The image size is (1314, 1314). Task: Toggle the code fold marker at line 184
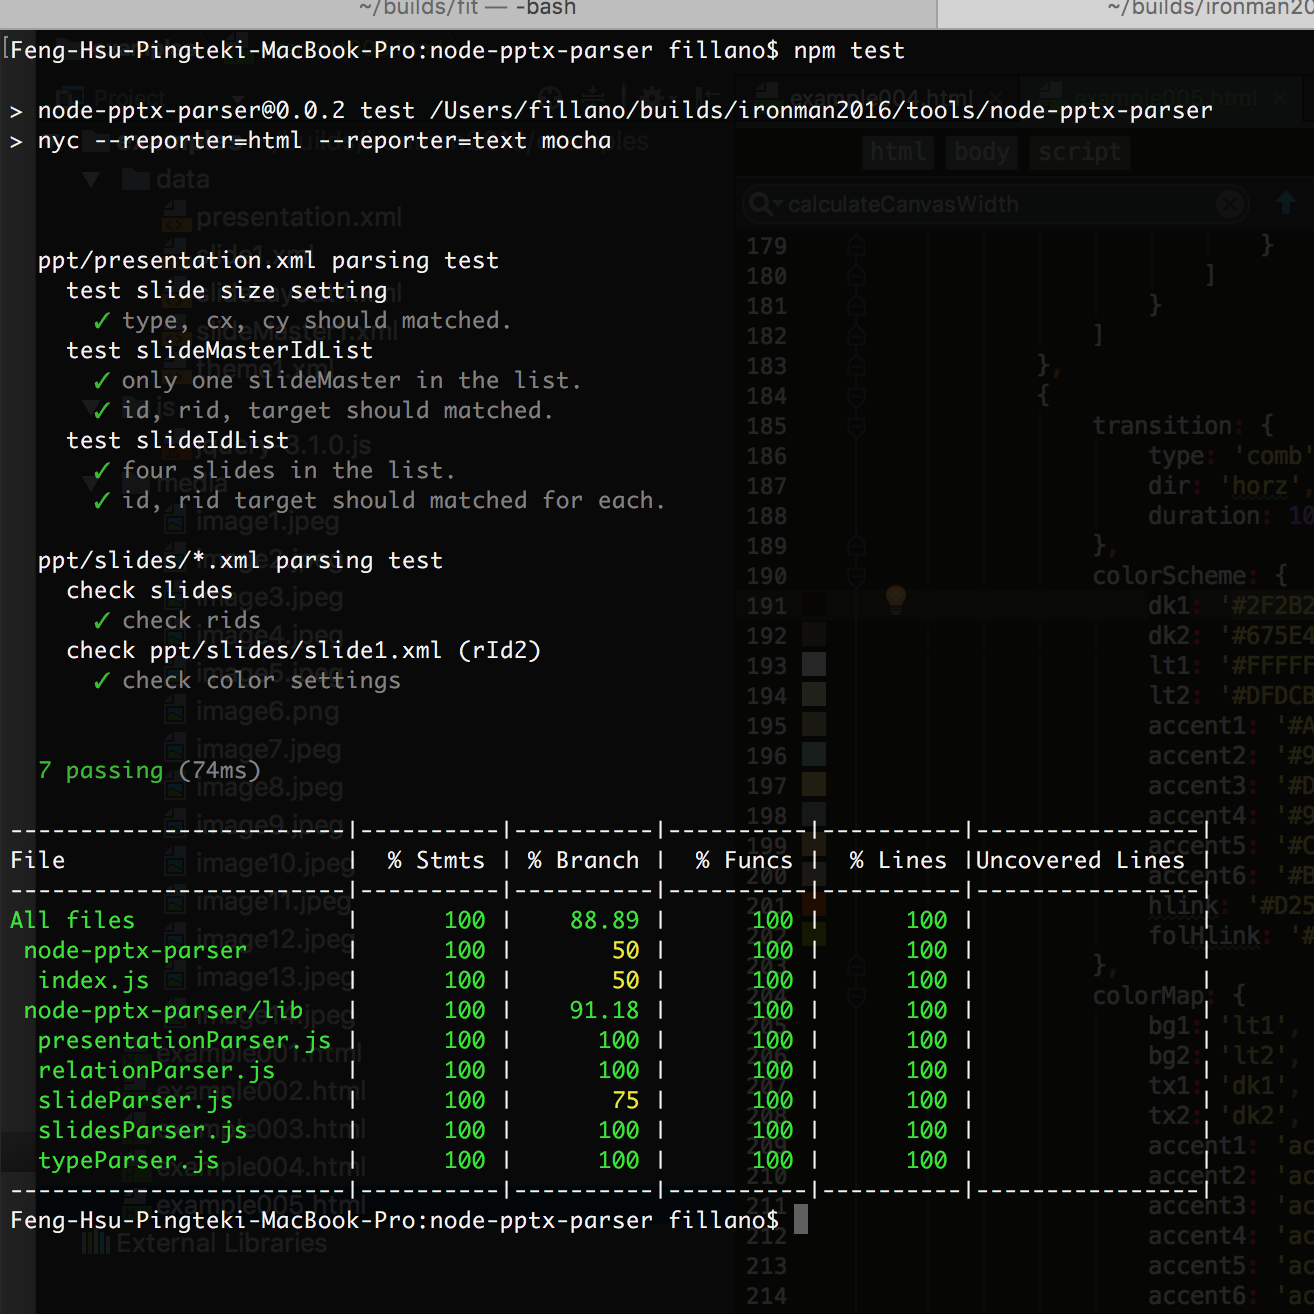[857, 396]
